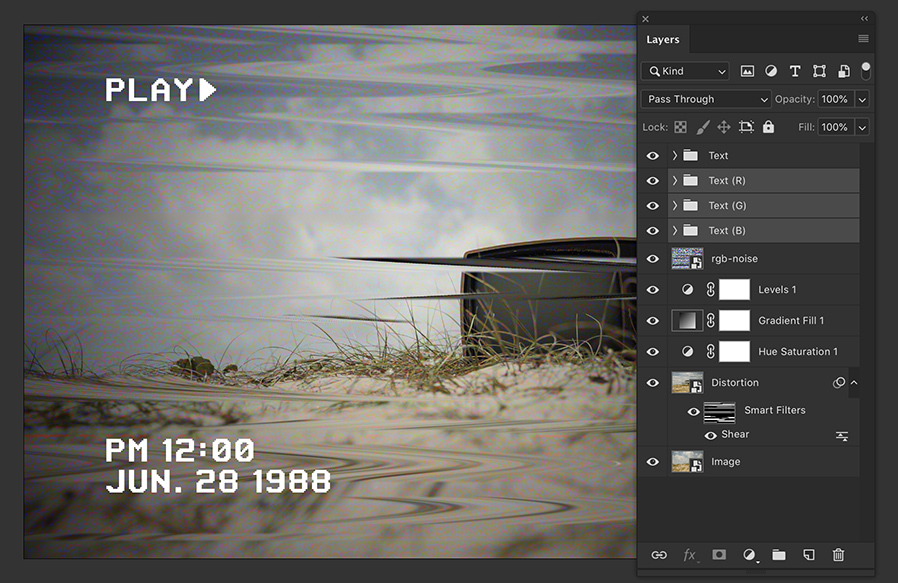Screen dimensions: 898x583
Task: Select the Smart Filters mask thumbnail
Action: pyautogui.click(x=719, y=412)
